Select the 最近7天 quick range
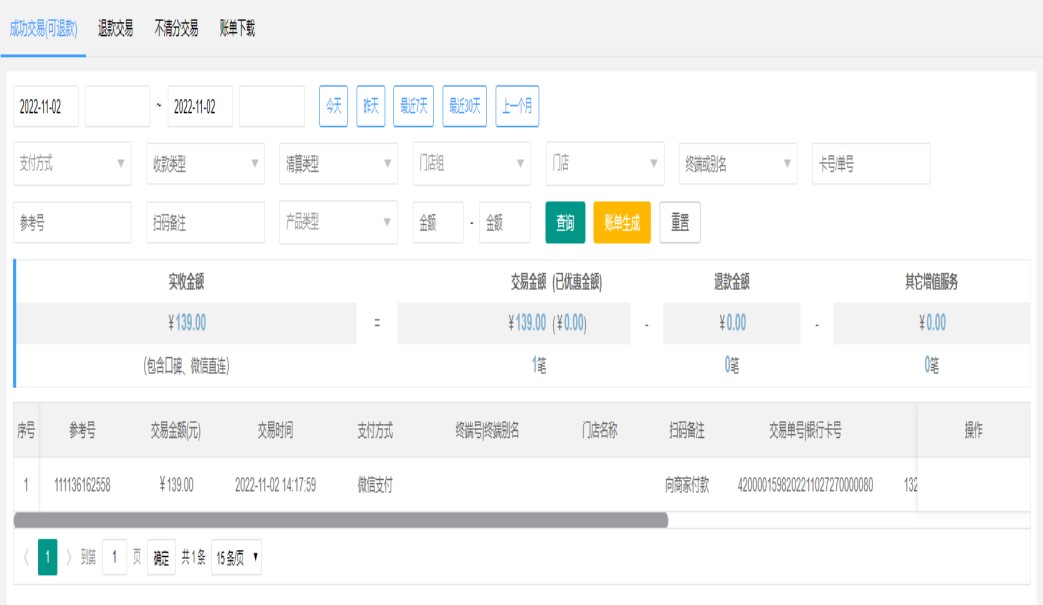The width and height of the screenshot is (1043, 605). tap(413, 106)
